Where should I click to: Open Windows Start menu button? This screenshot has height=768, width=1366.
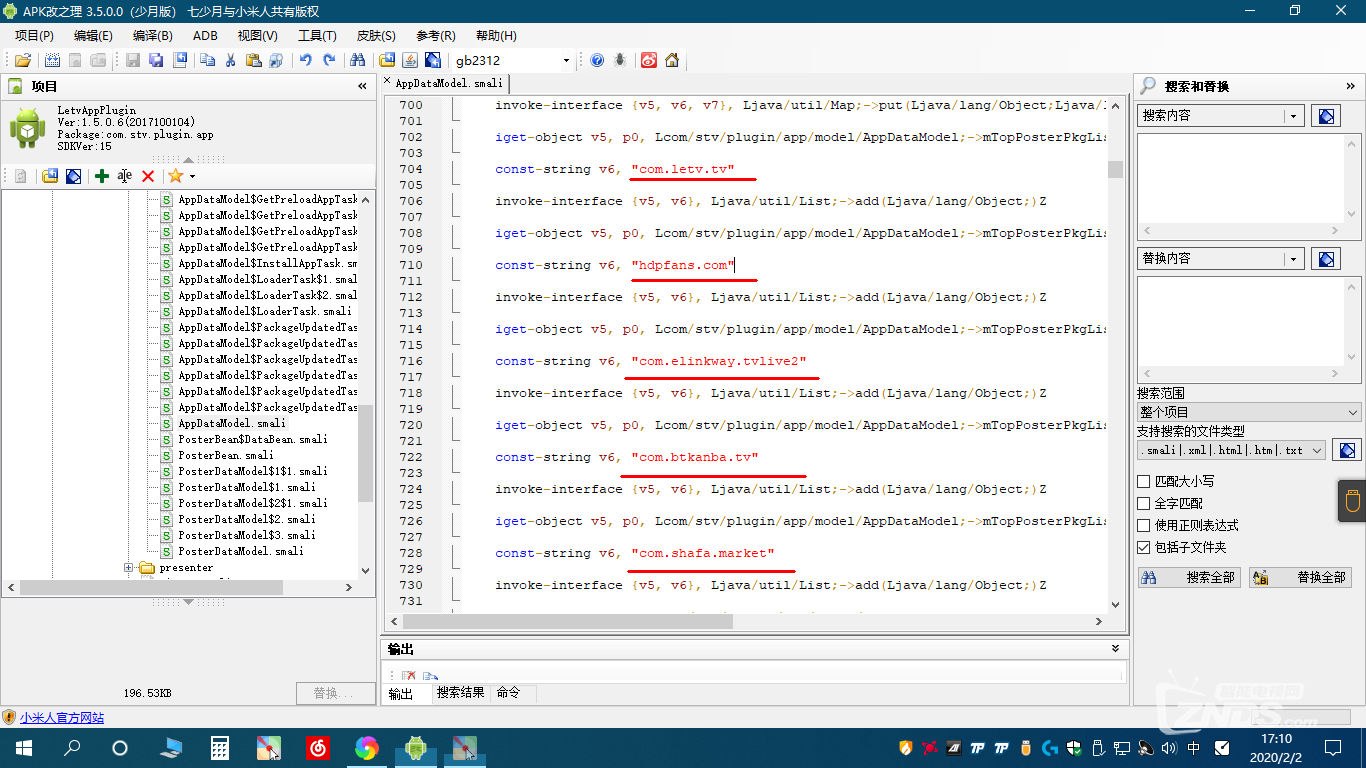[23, 747]
